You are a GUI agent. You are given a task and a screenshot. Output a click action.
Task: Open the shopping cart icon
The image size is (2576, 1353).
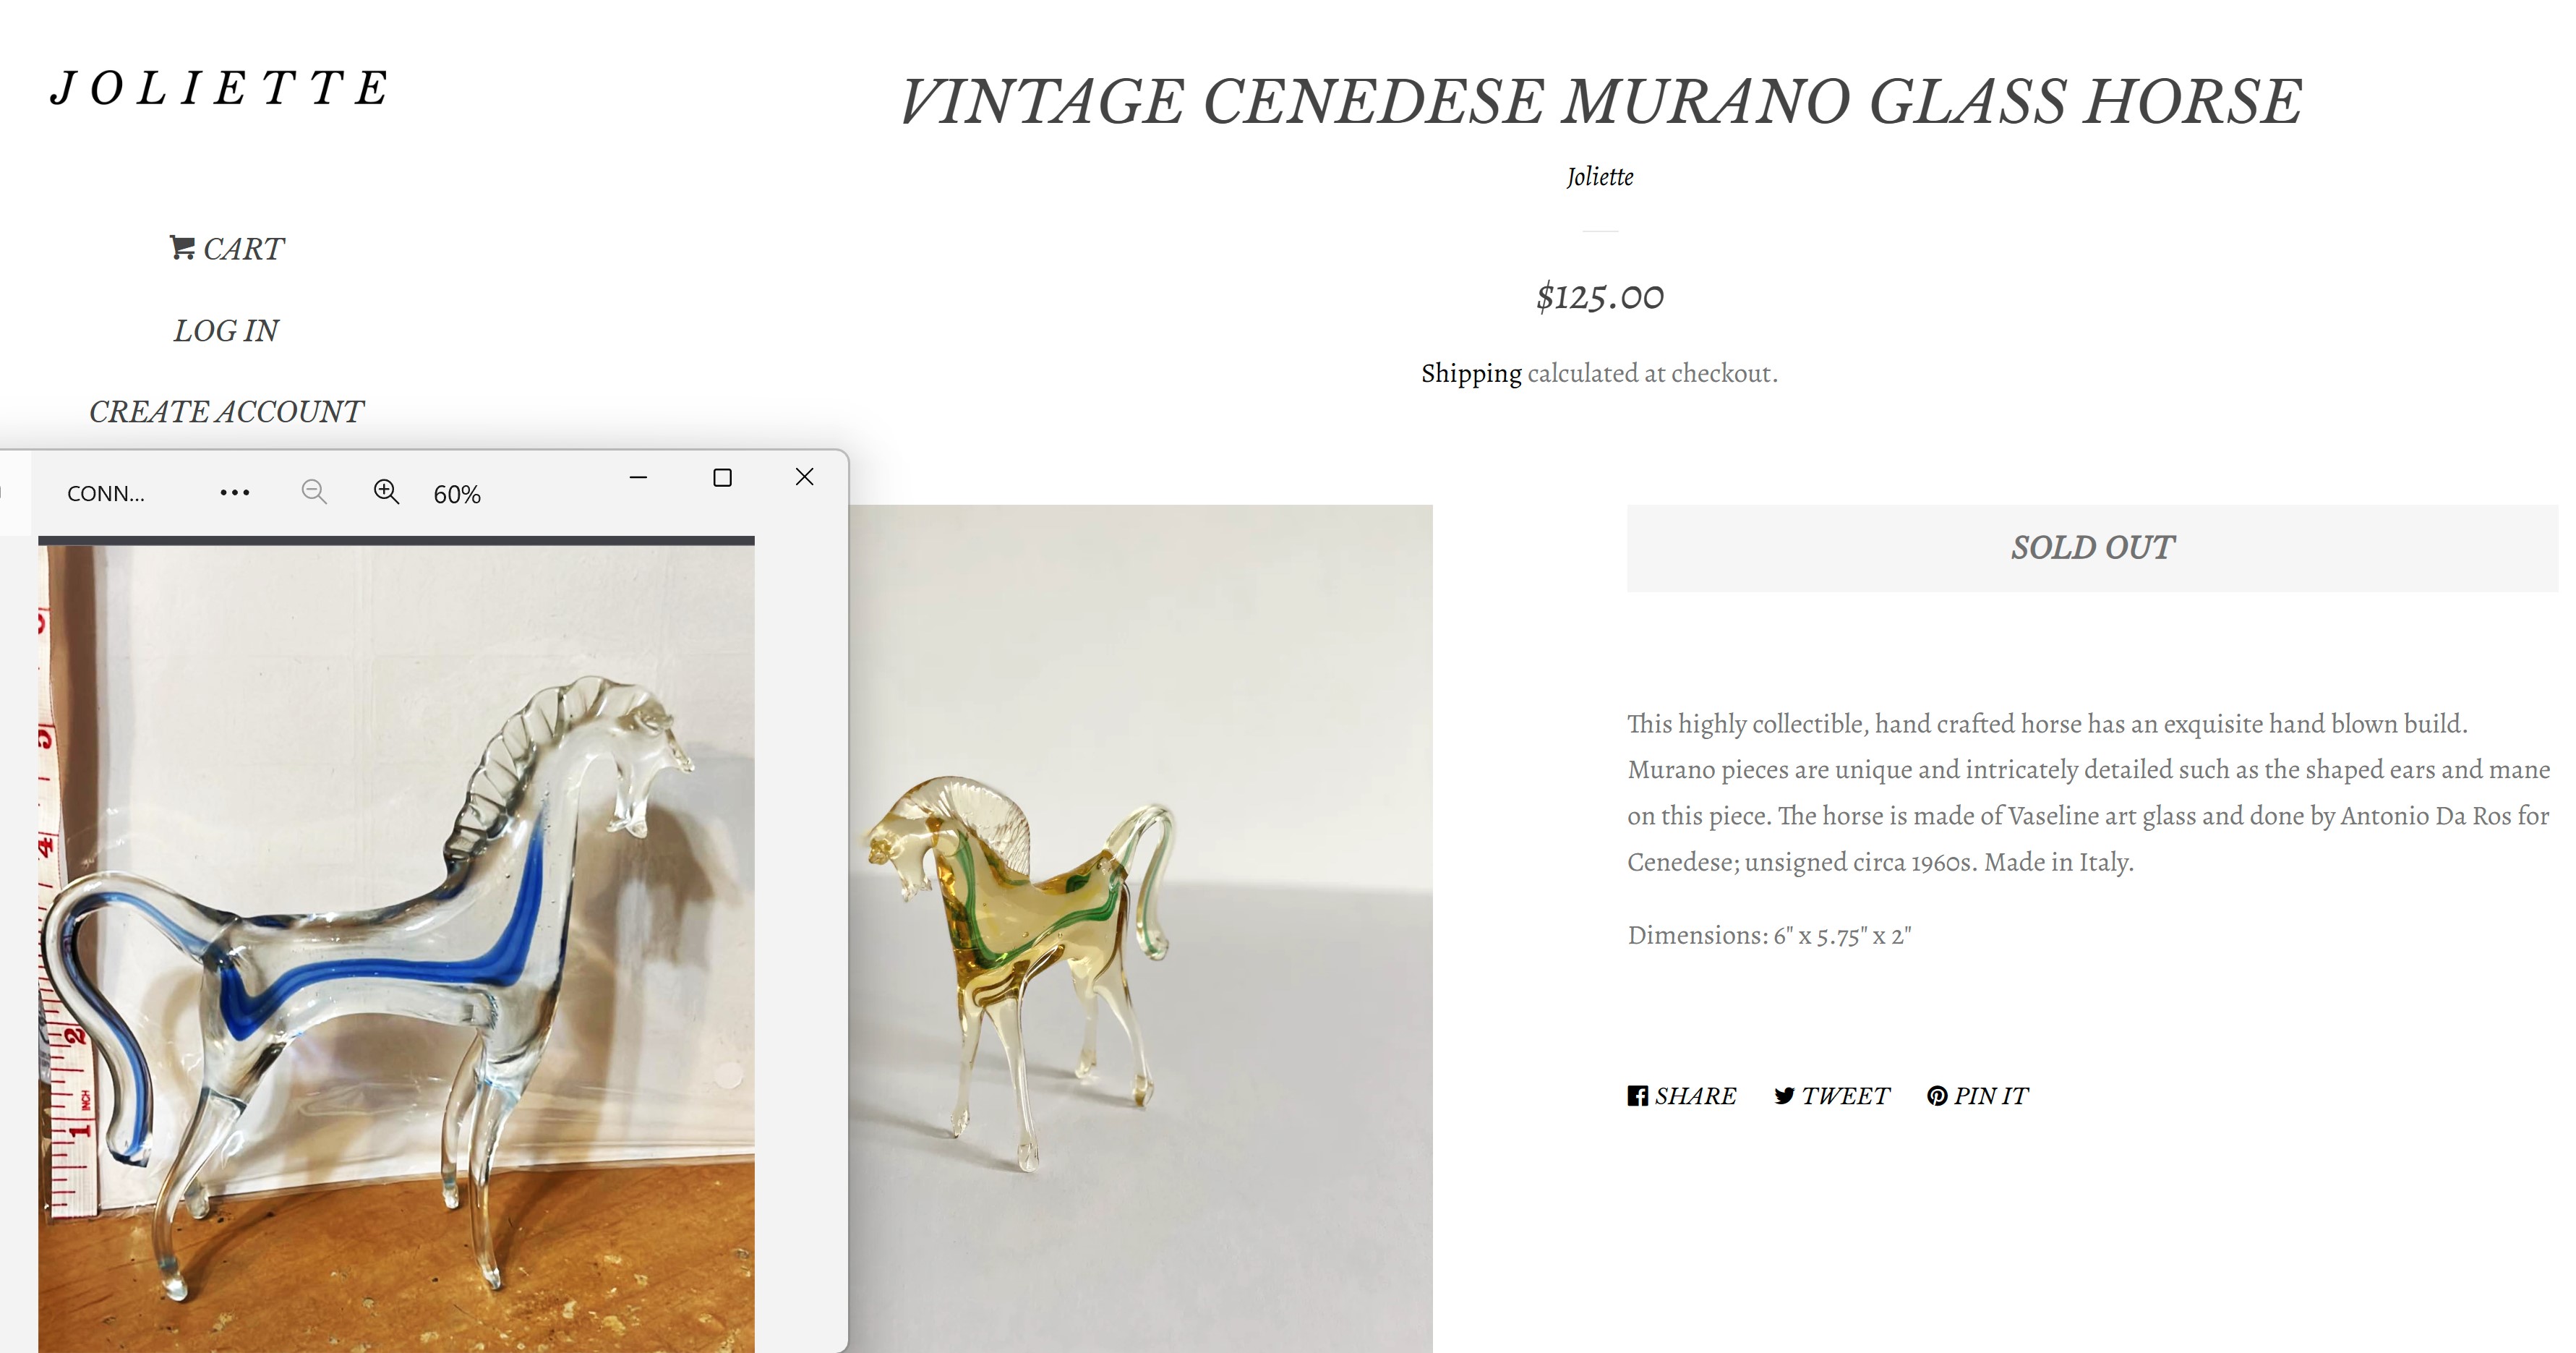tap(182, 247)
